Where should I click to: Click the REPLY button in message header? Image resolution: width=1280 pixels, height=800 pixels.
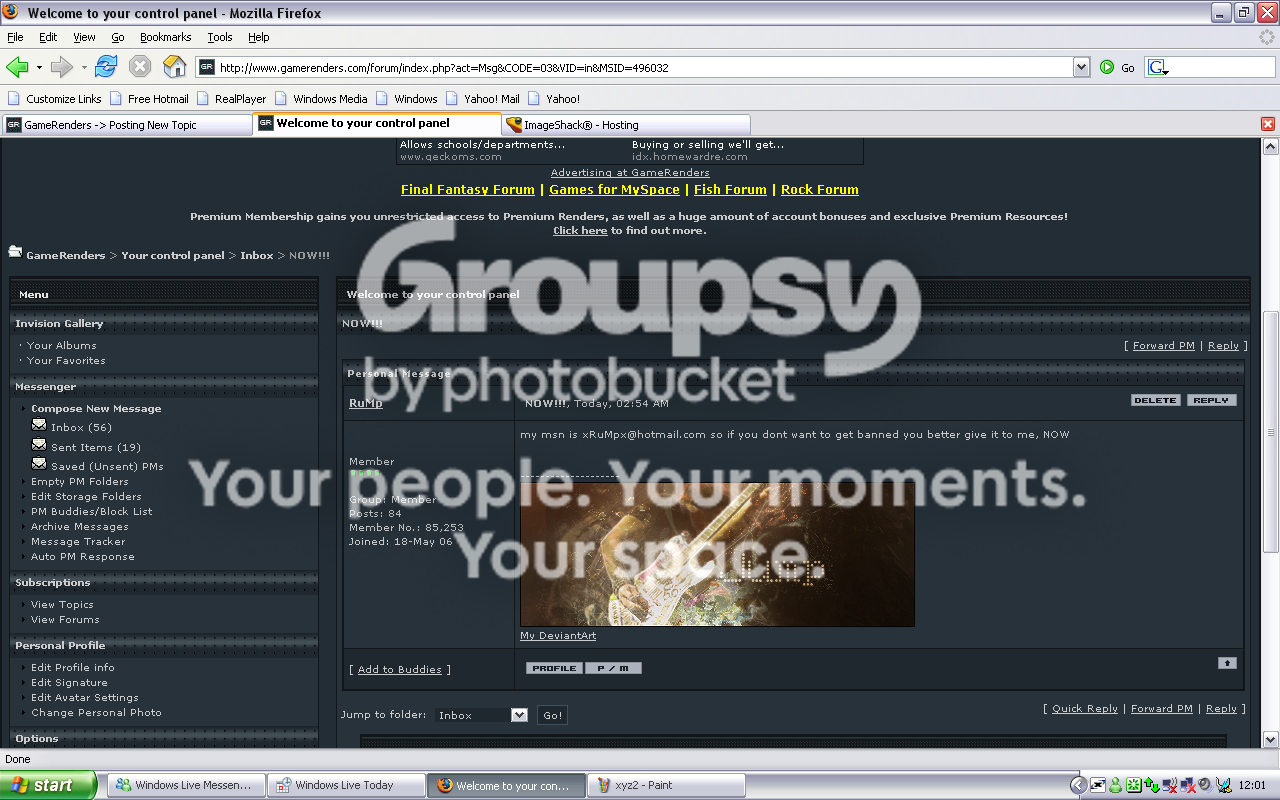pos(1212,400)
